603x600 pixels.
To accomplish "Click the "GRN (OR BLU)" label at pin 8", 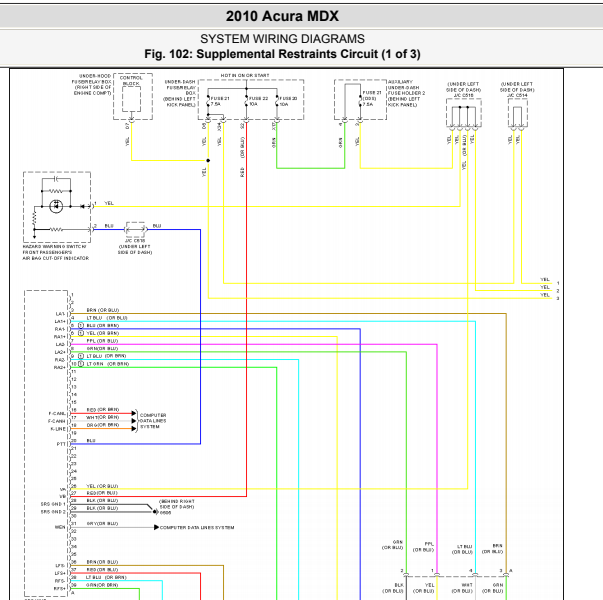I will (102, 348).
